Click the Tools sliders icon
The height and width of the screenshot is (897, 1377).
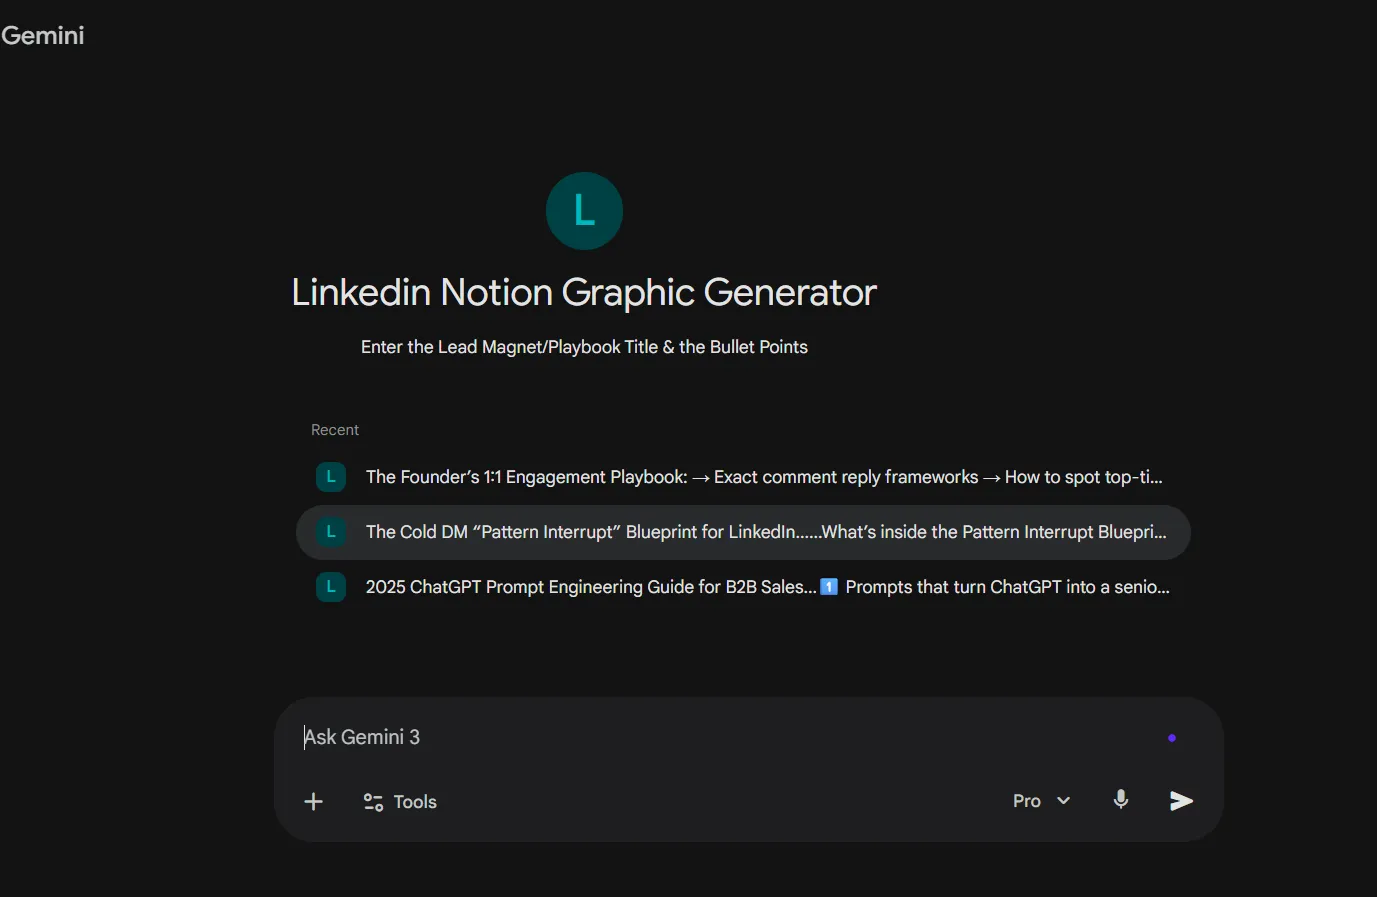(373, 802)
